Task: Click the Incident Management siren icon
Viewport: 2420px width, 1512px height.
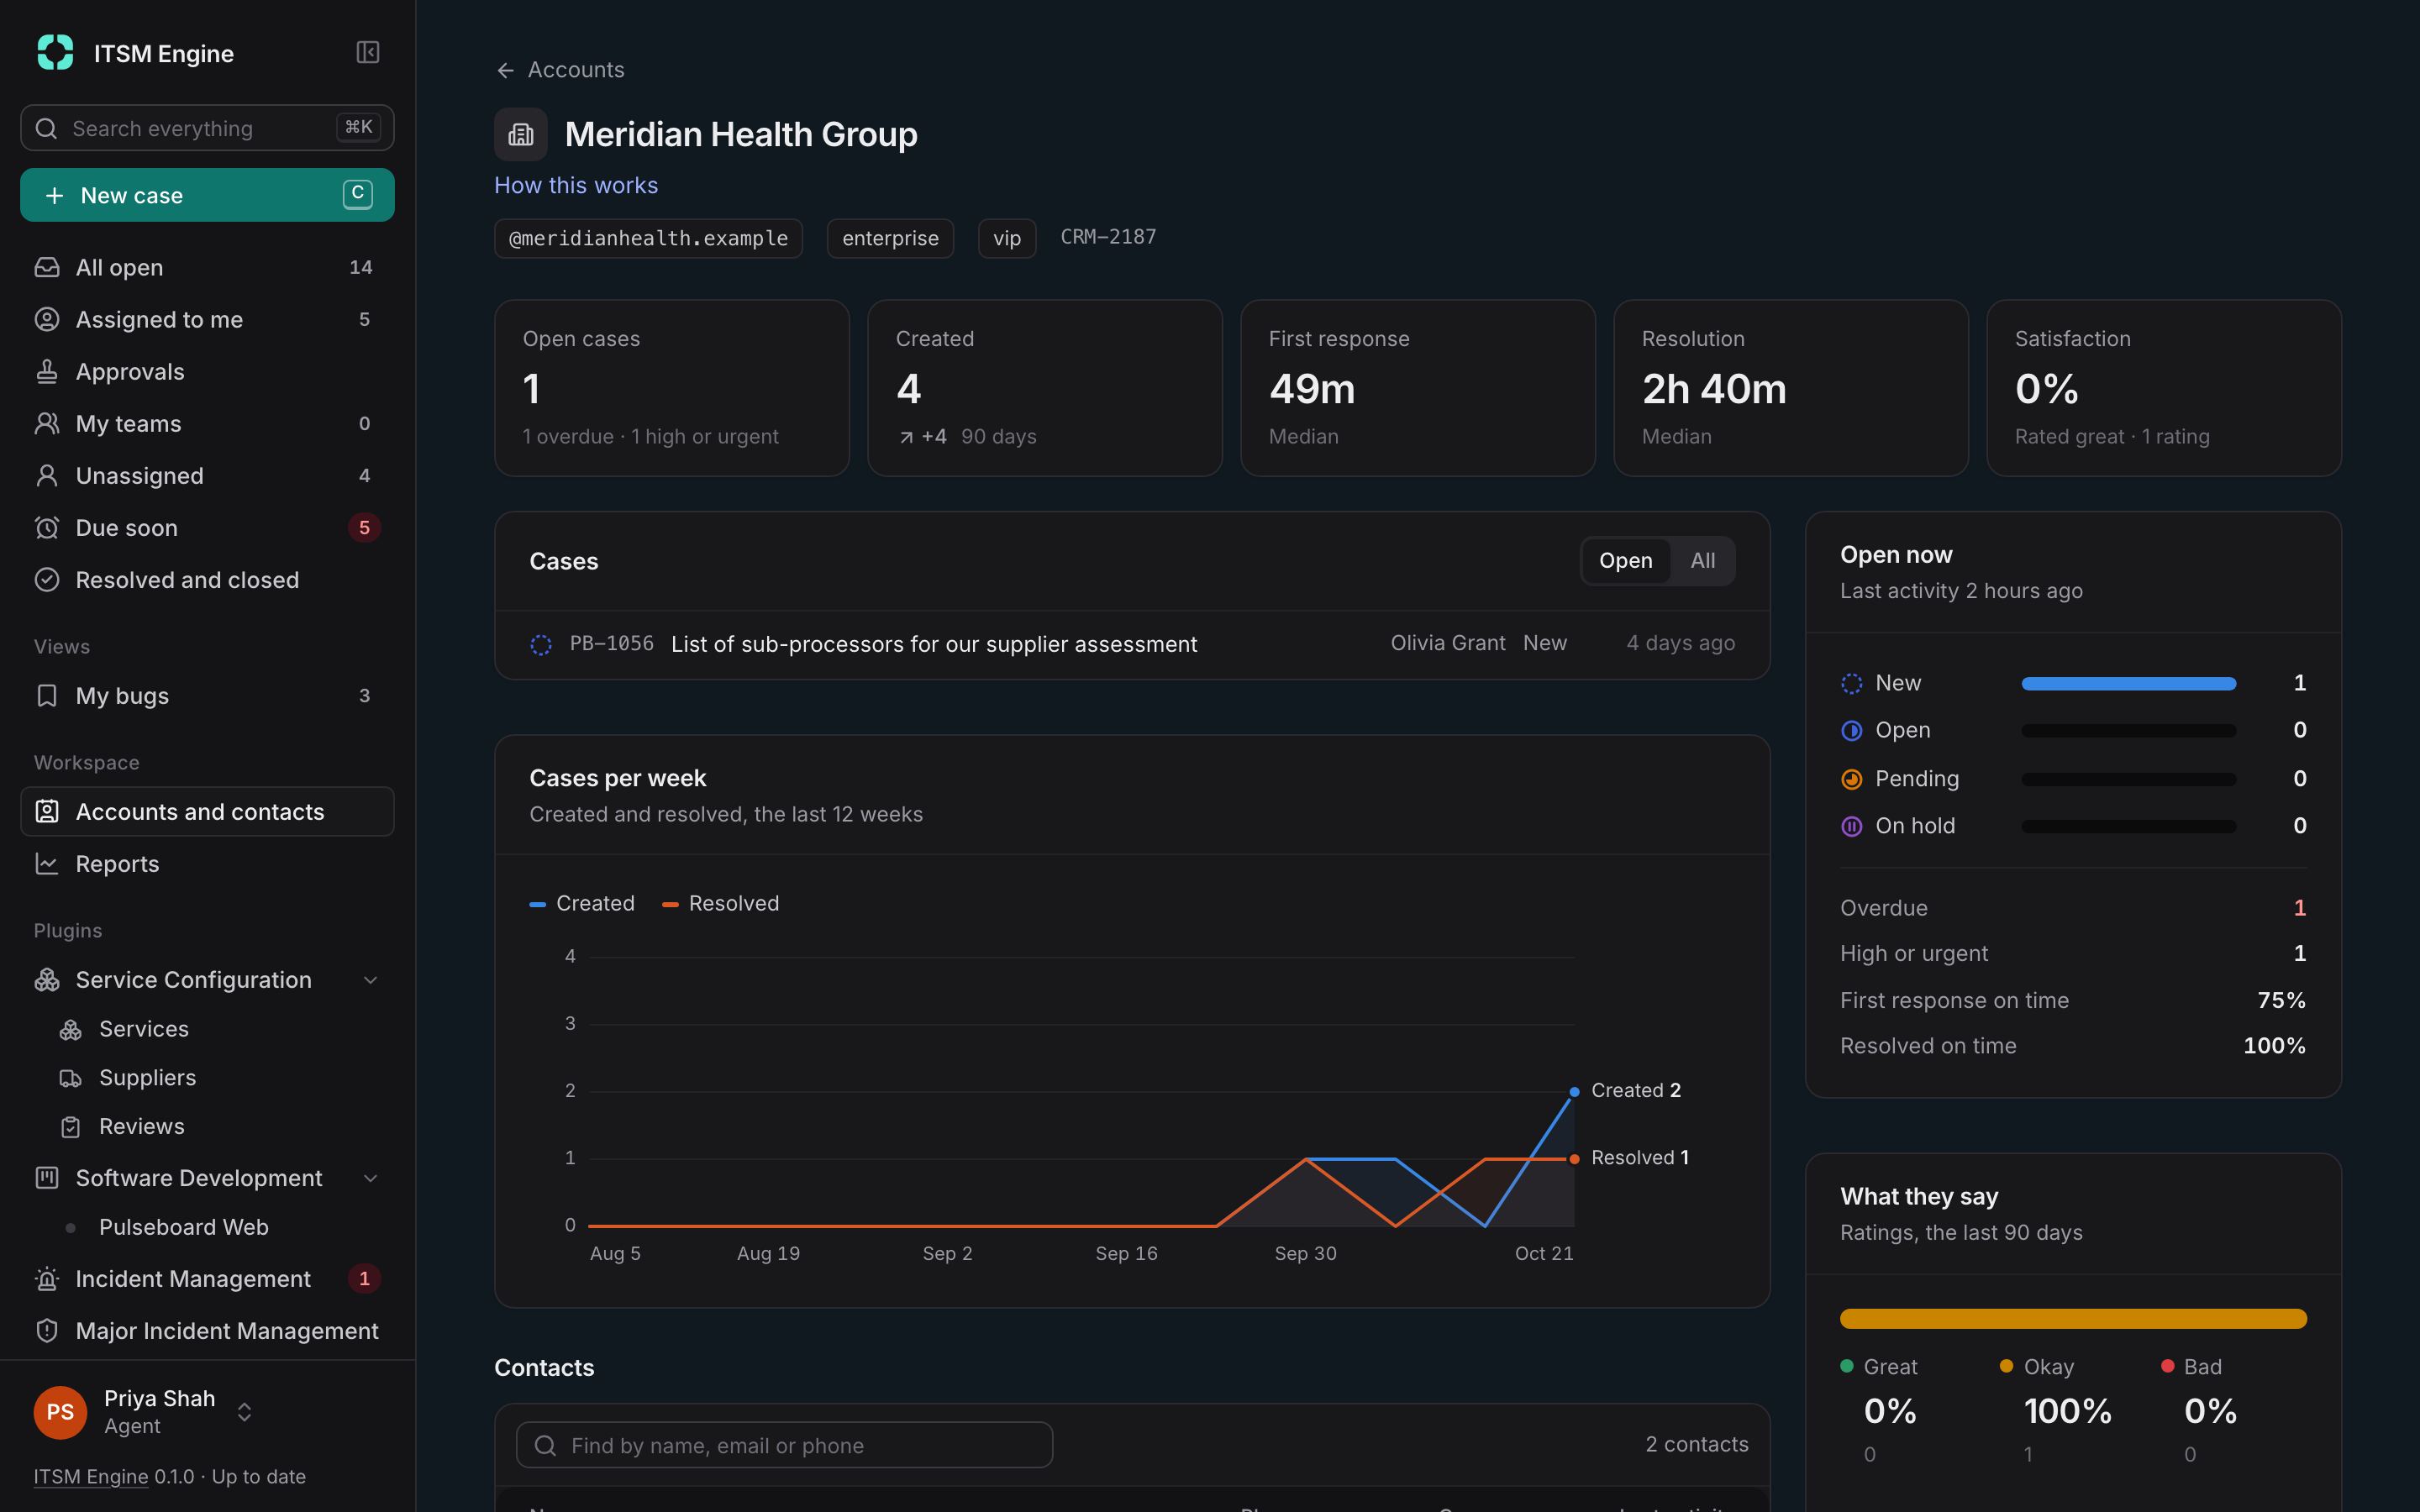Action: (x=47, y=1279)
